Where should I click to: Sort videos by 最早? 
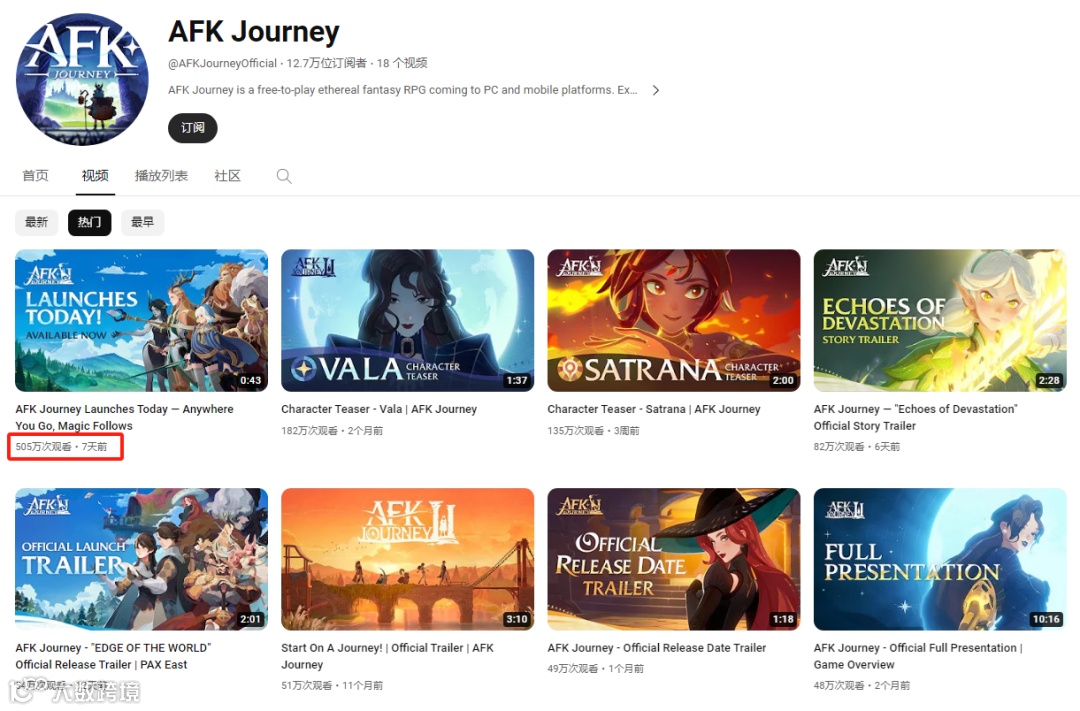[143, 223]
